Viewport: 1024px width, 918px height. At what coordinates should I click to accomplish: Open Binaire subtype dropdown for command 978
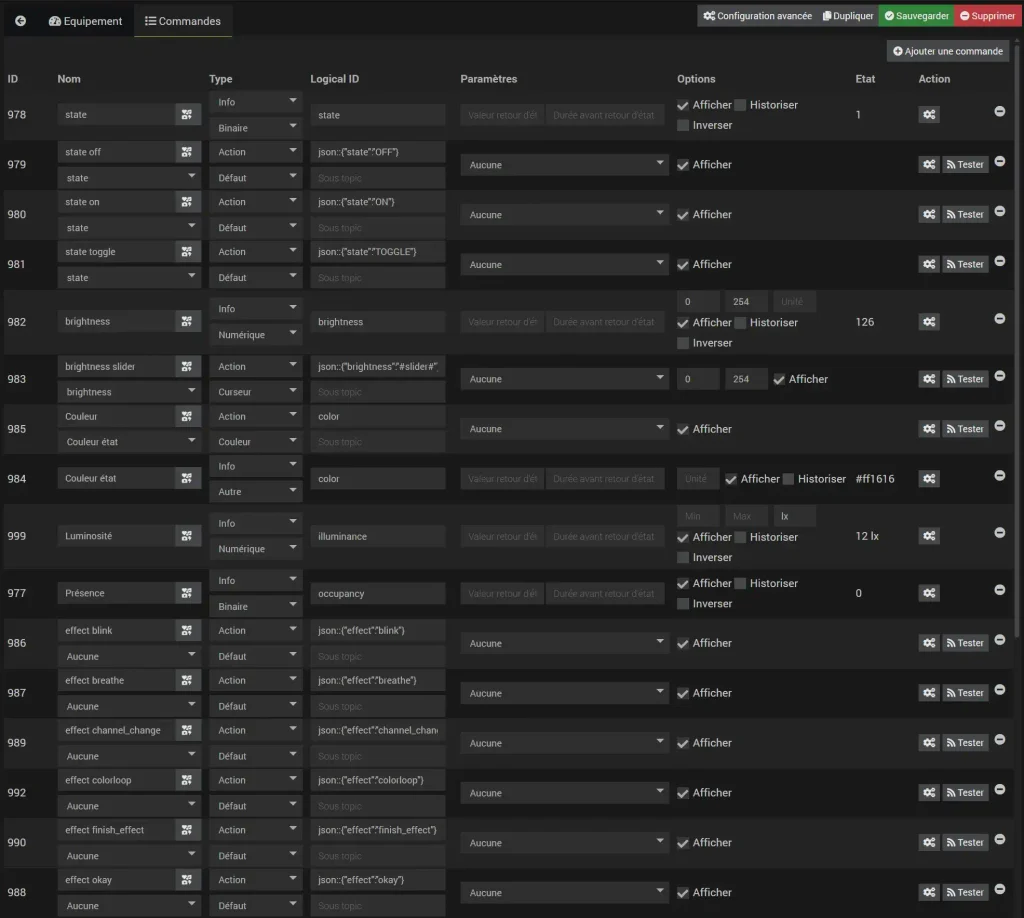point(256,128)
